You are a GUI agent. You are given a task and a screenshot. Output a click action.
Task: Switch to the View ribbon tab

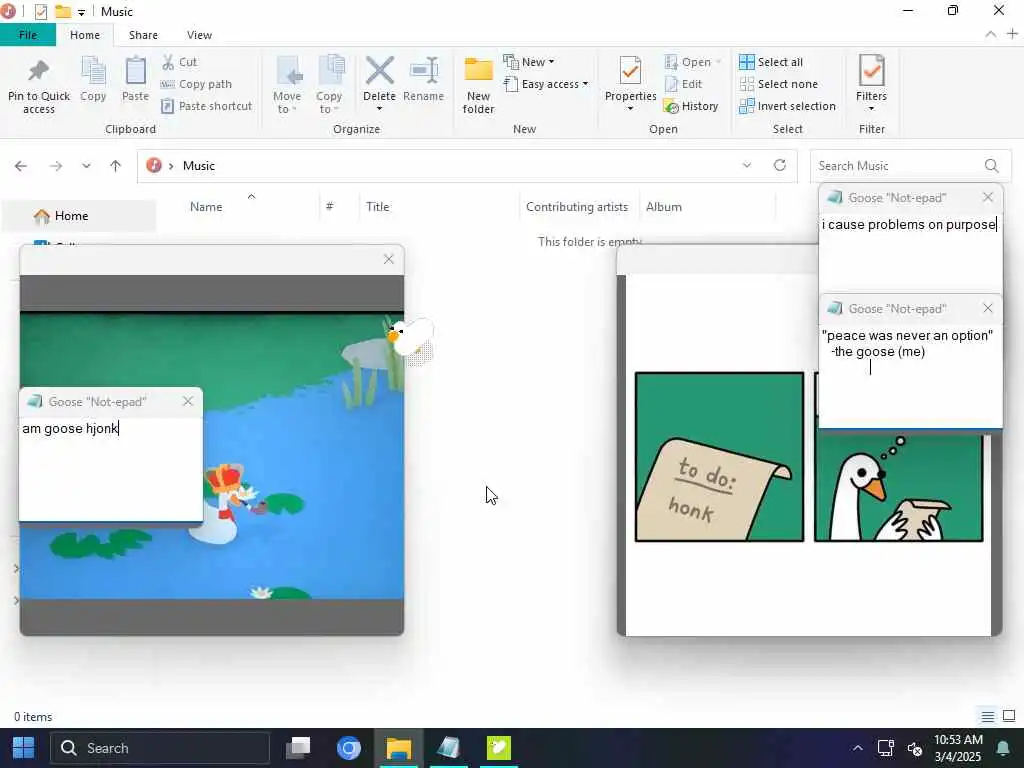coord(199,35)
